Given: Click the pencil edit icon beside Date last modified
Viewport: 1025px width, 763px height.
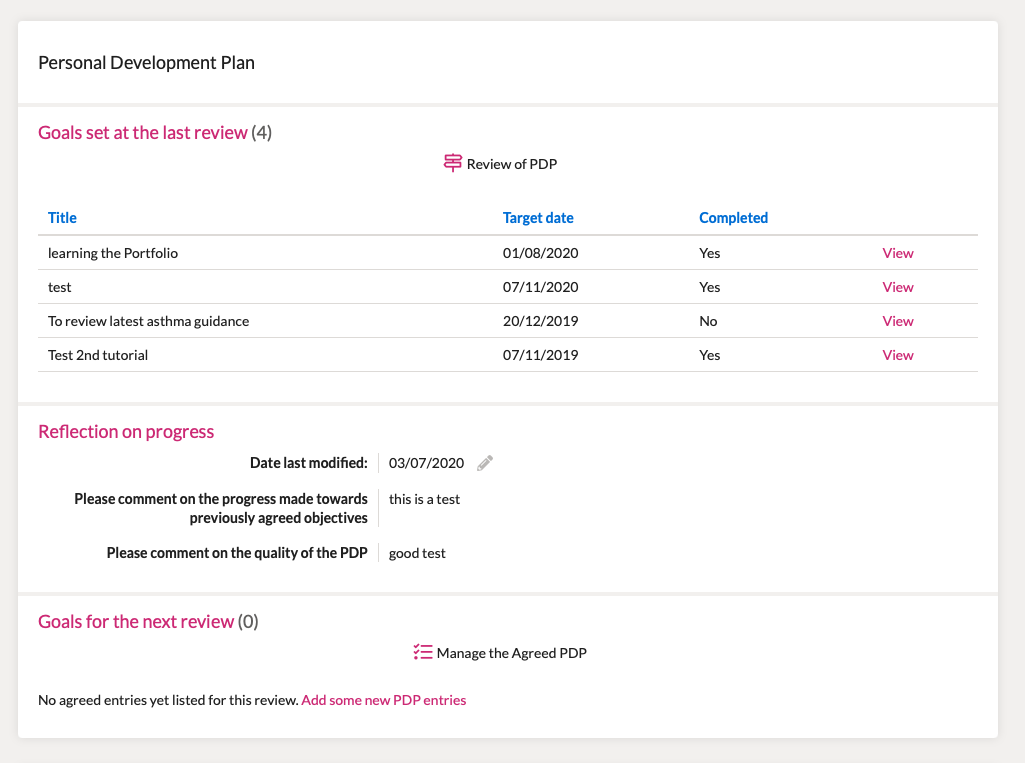Looking at the screenshot, I should (x=484, y=463).
